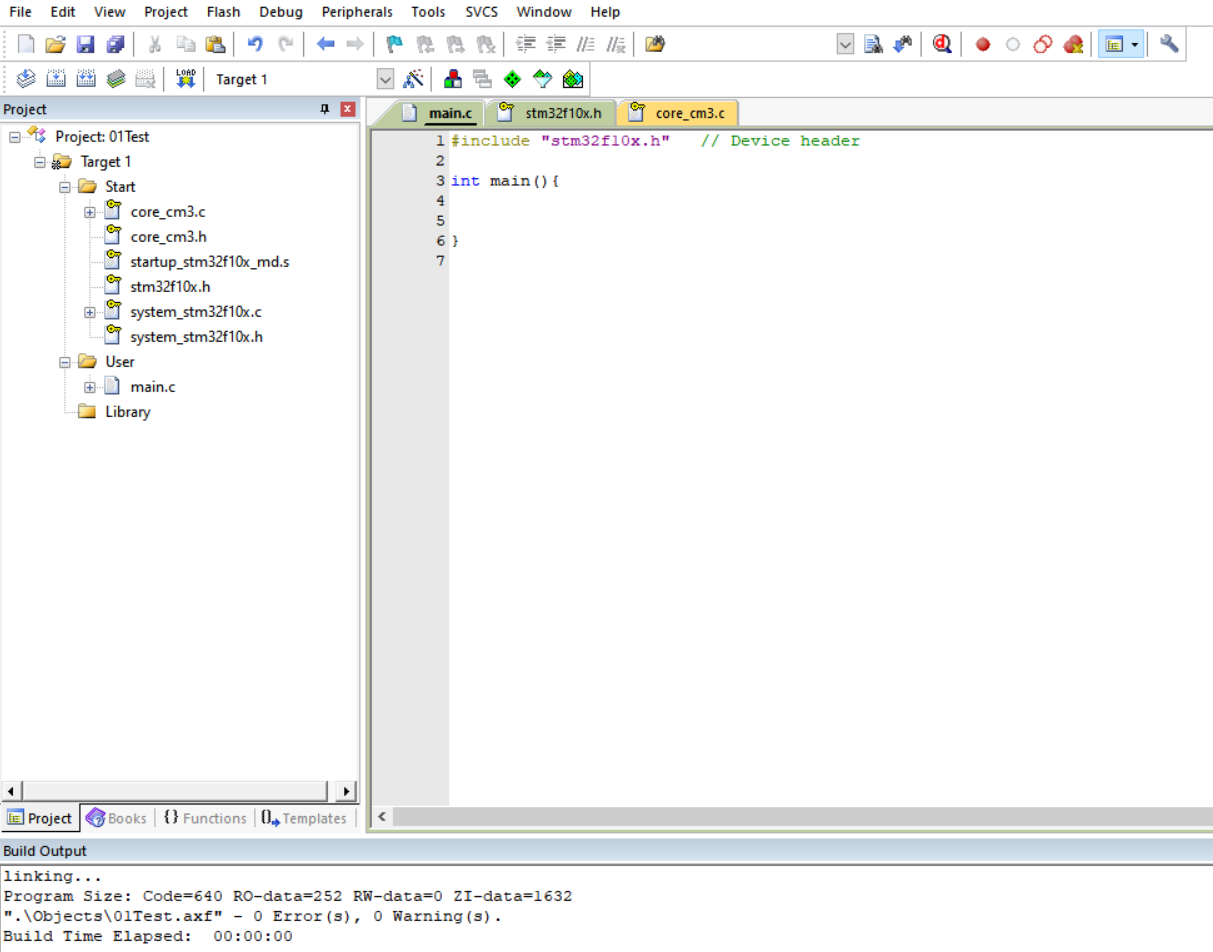
Task: Switch to stm32f10x.h editor tab
Action: pyautogui.click(x=551, y=113)
